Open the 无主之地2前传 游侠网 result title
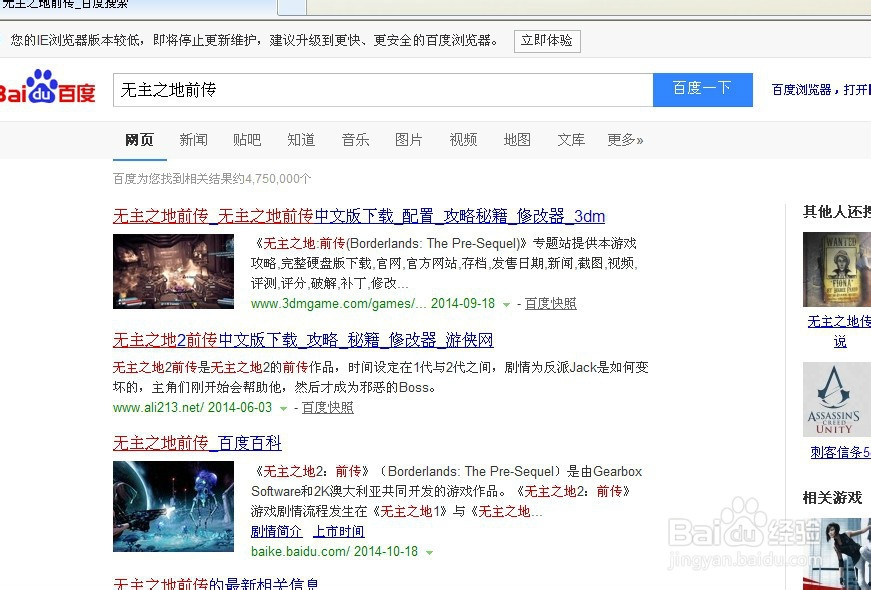Image resolution: width=871 pixels, height=590 pixels. [x=303, y=340]
